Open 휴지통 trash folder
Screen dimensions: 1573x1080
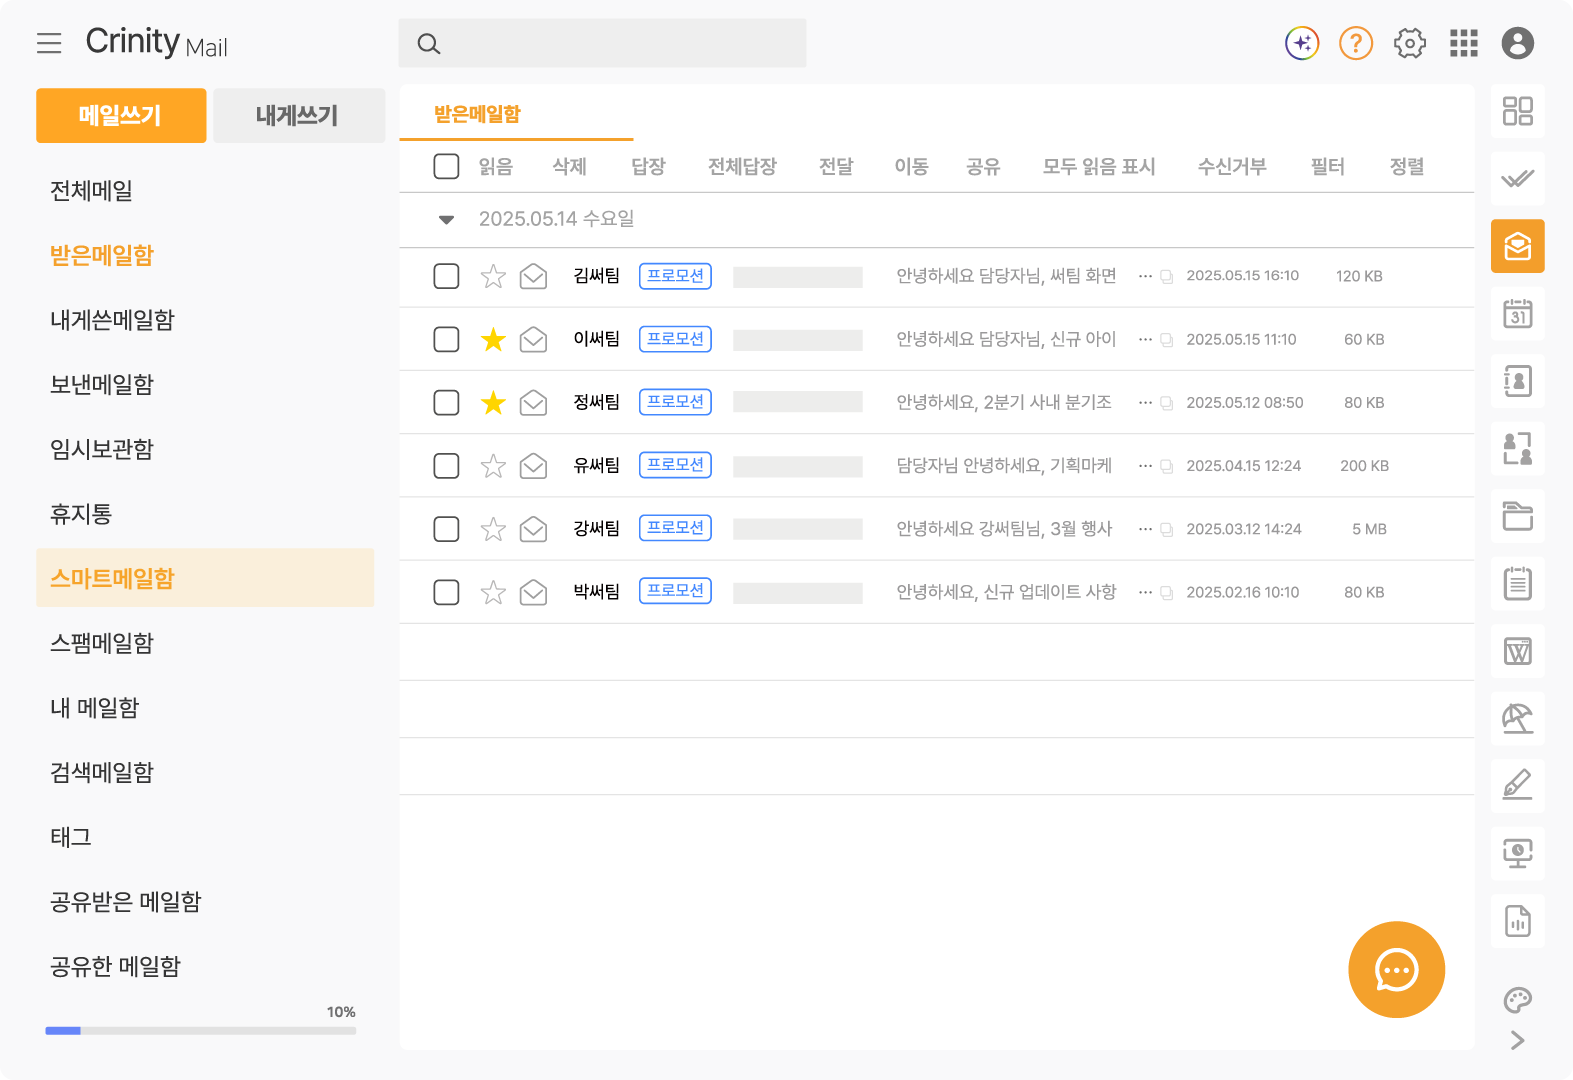[x=81, y=514]
